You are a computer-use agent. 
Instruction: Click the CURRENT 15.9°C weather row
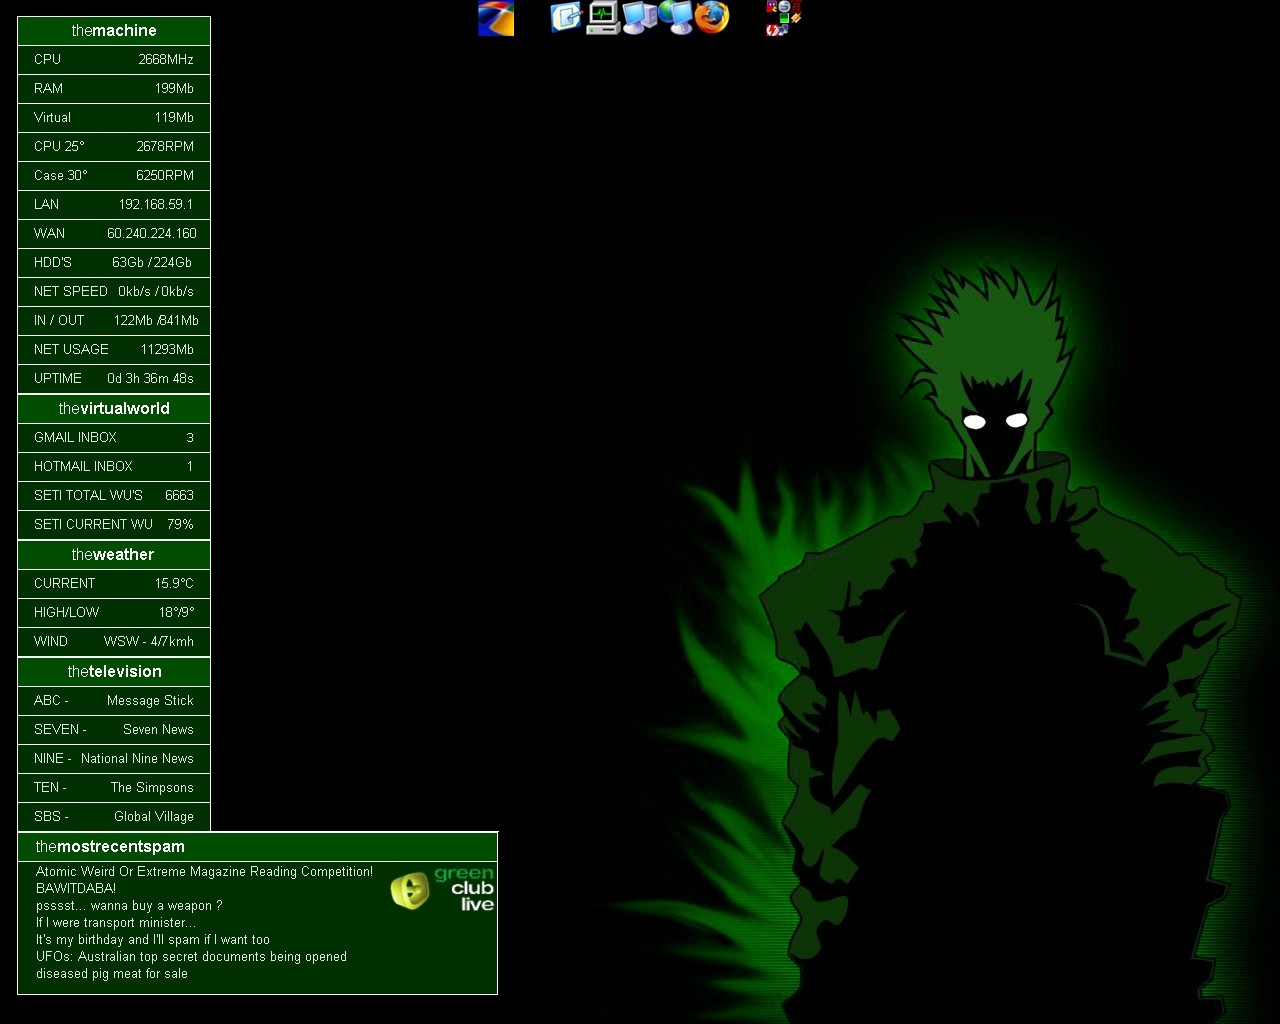[x=114, y=584]
